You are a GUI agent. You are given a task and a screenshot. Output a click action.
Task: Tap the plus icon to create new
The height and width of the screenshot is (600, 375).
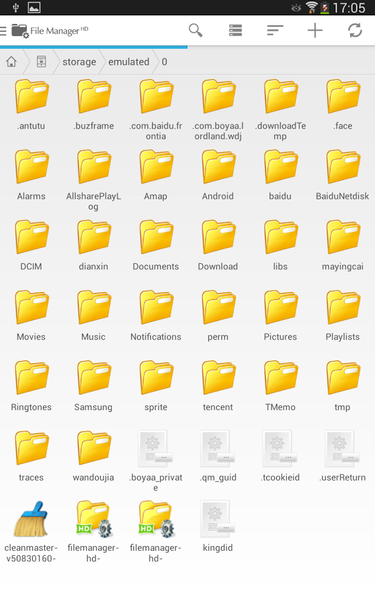pyautogui.click(x=315, y=30)
